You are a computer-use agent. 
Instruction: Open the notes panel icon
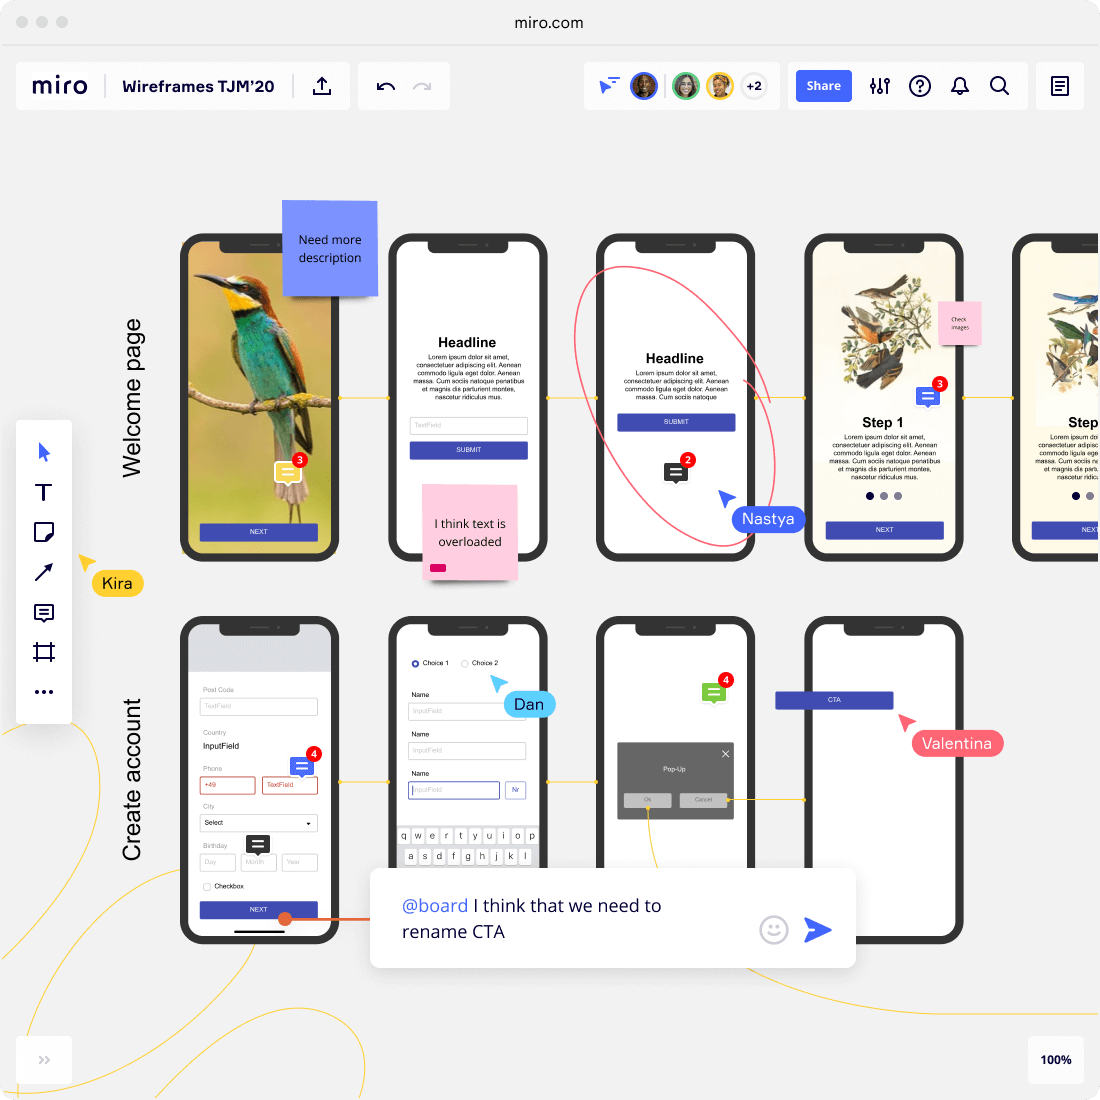[1059, 86]
